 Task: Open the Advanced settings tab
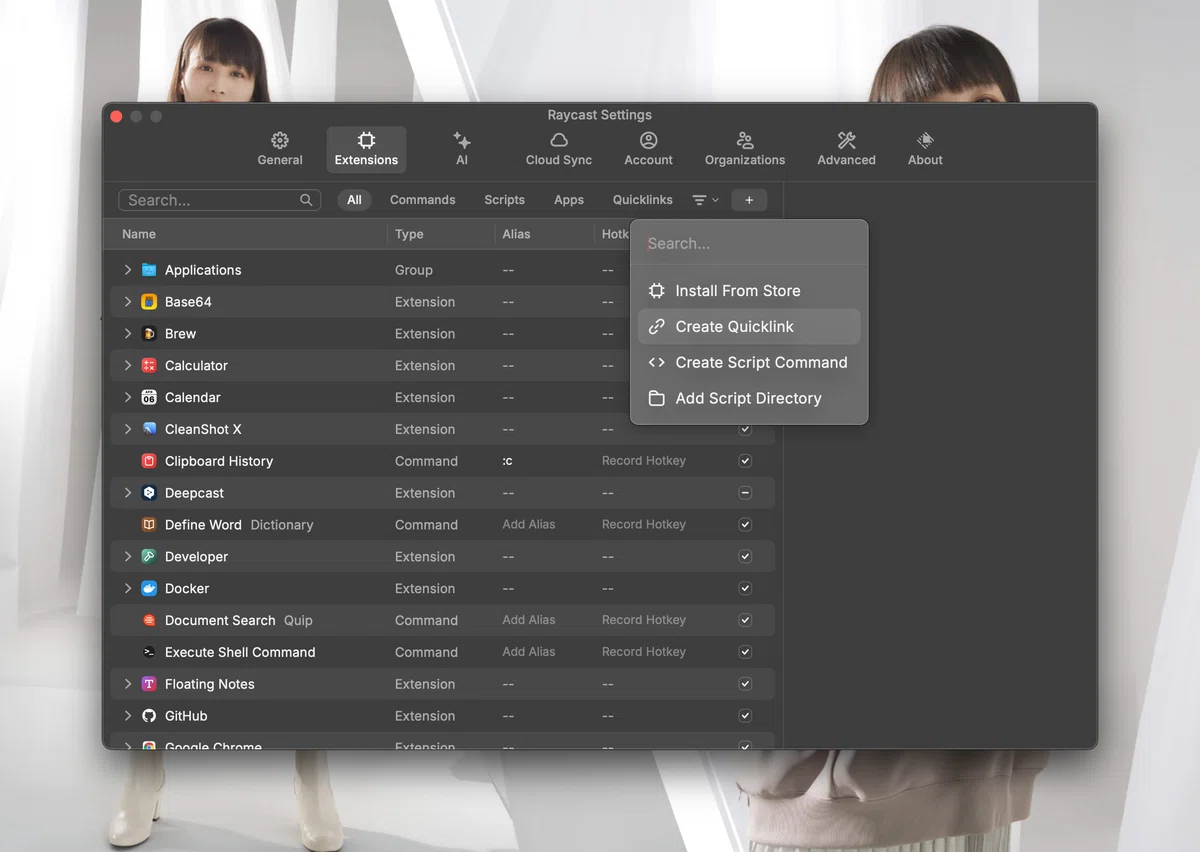point(846,149)
